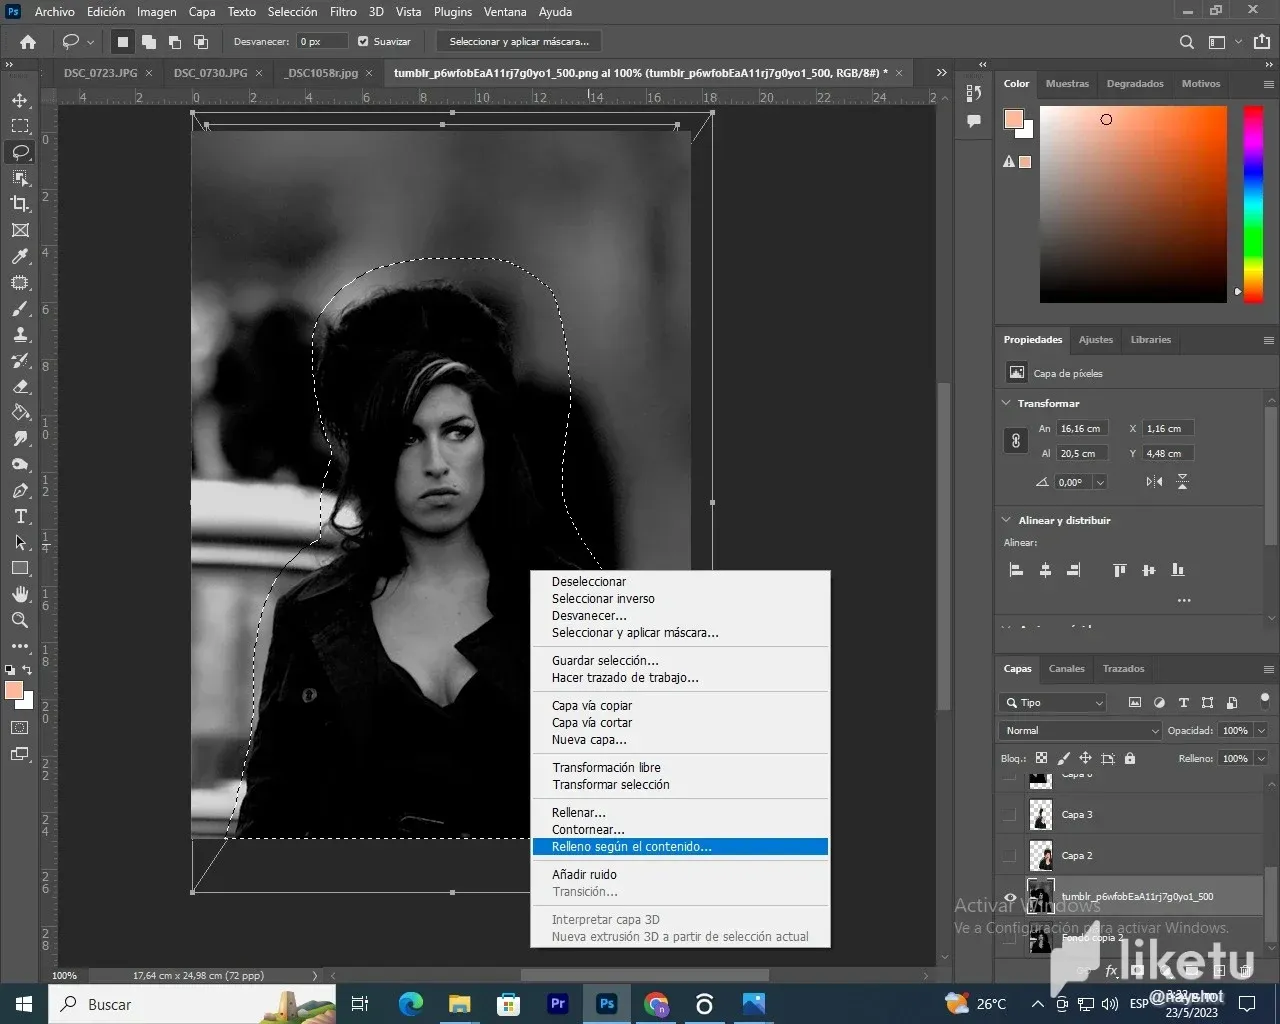Toggle the layer filtering switch

1265,700
